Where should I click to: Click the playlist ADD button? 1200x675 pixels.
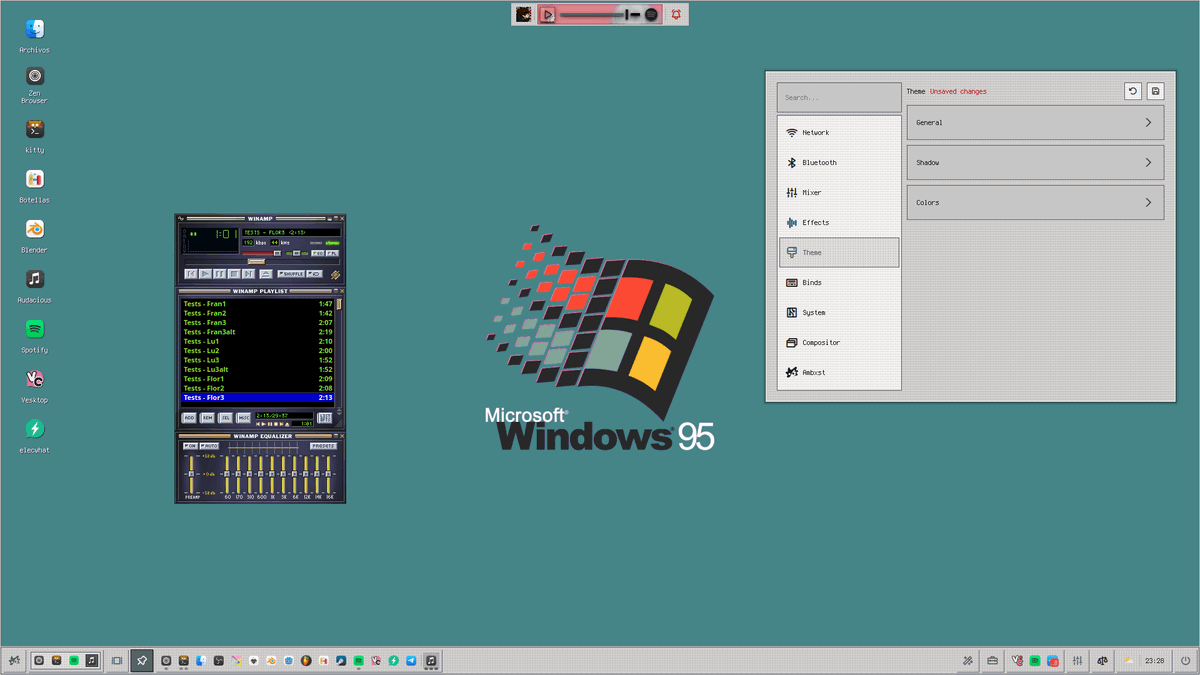tap(189, 418)
